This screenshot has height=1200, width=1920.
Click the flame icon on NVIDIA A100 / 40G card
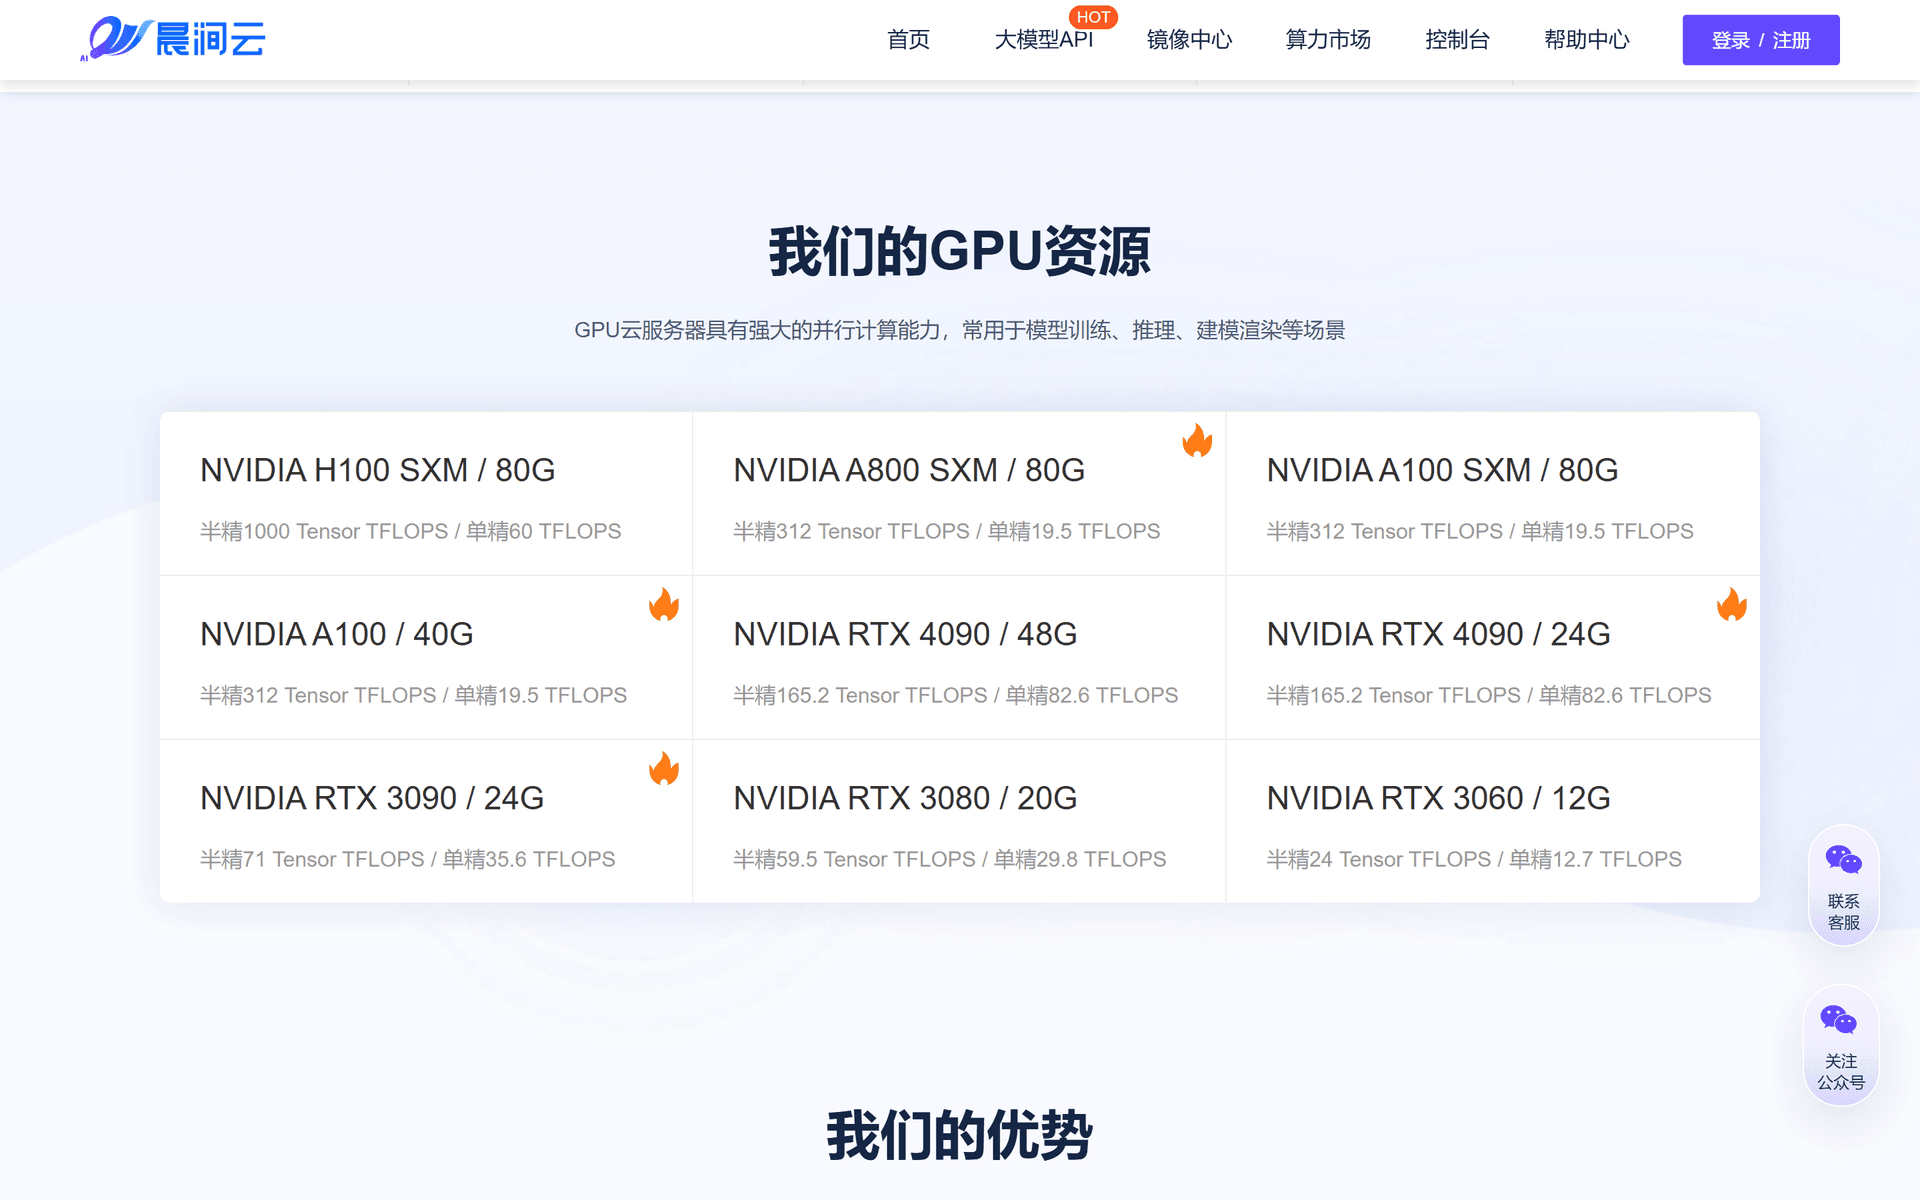(664, 604)
